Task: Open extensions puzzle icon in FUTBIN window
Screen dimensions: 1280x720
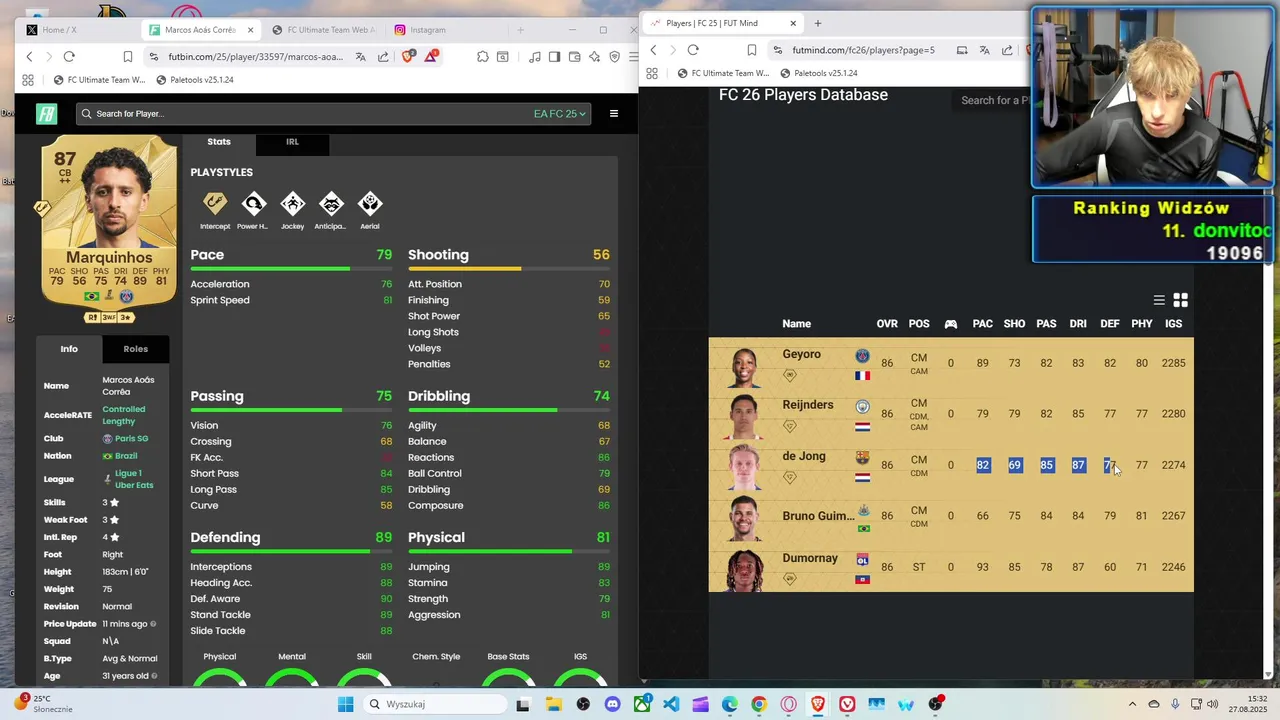Action: pyautogui.click(x=483, y=57)
